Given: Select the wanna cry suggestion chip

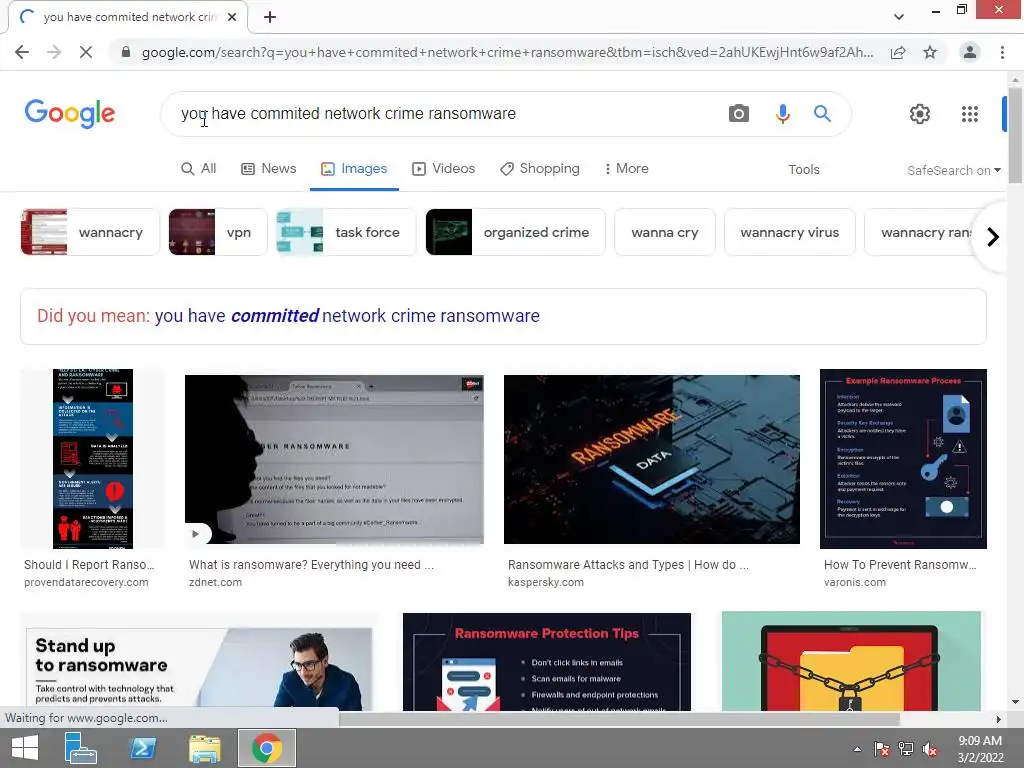Looking at the screenshot, I should tap(665, 232).
